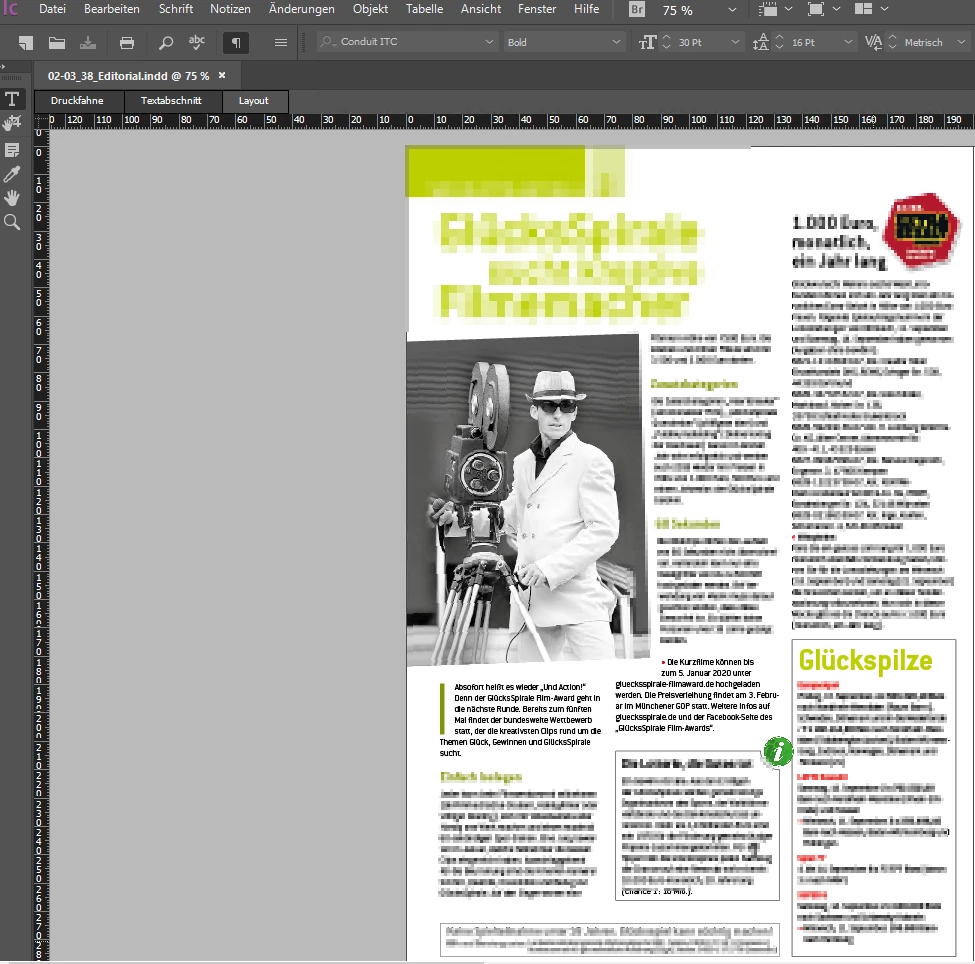The height and width of the screenshot is (964, 975).
Task: Select the Eyedropper tool
Action: 12,174
